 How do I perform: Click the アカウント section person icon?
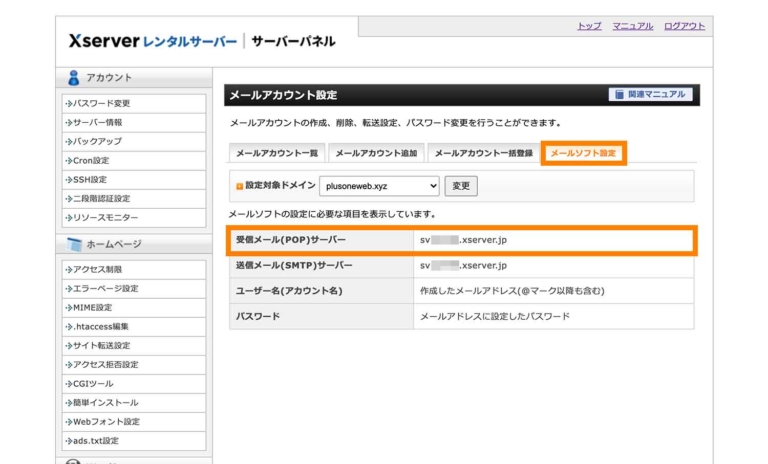point(73,78)
